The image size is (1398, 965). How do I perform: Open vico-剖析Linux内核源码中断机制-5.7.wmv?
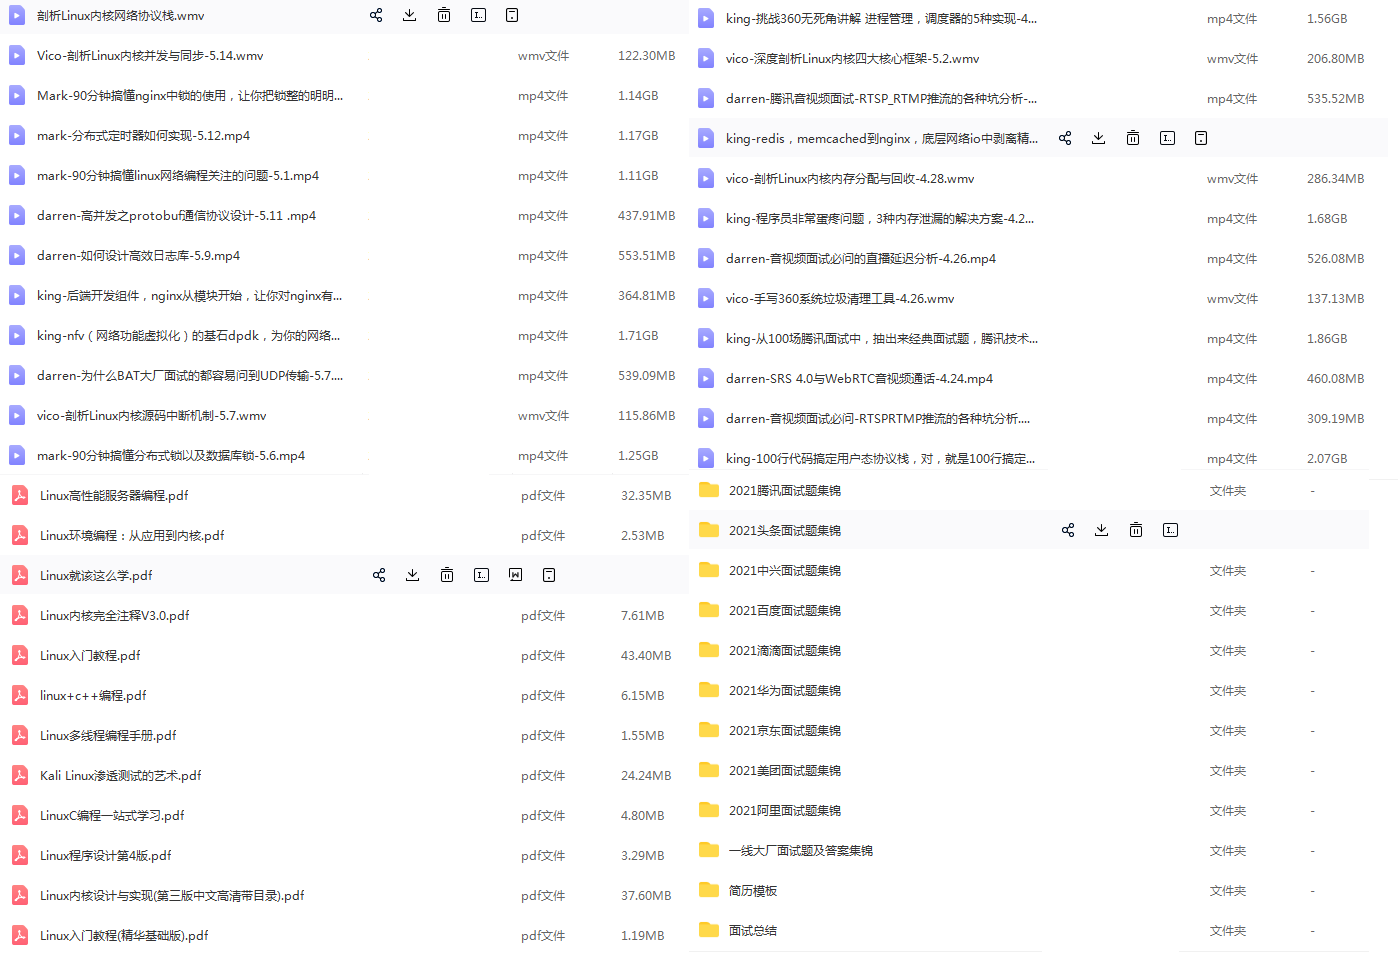[x=152, y=415]
